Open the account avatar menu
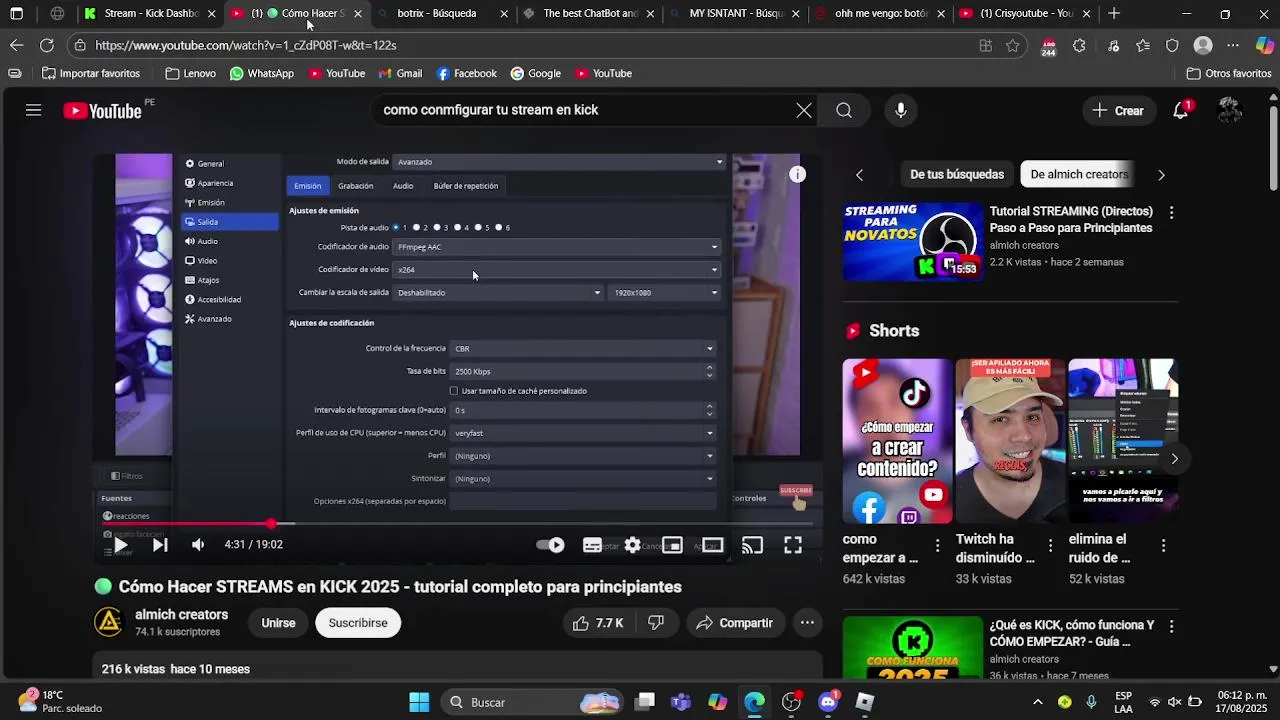 tap(1230, 110)
